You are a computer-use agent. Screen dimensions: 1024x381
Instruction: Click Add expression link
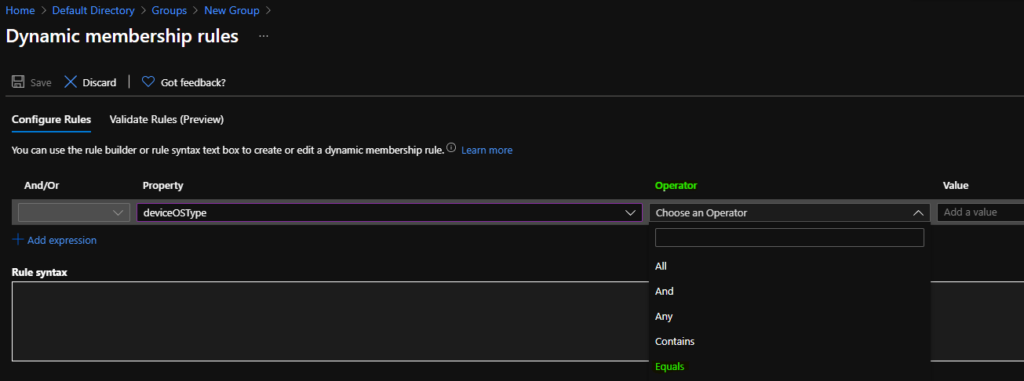click(62, 240)
